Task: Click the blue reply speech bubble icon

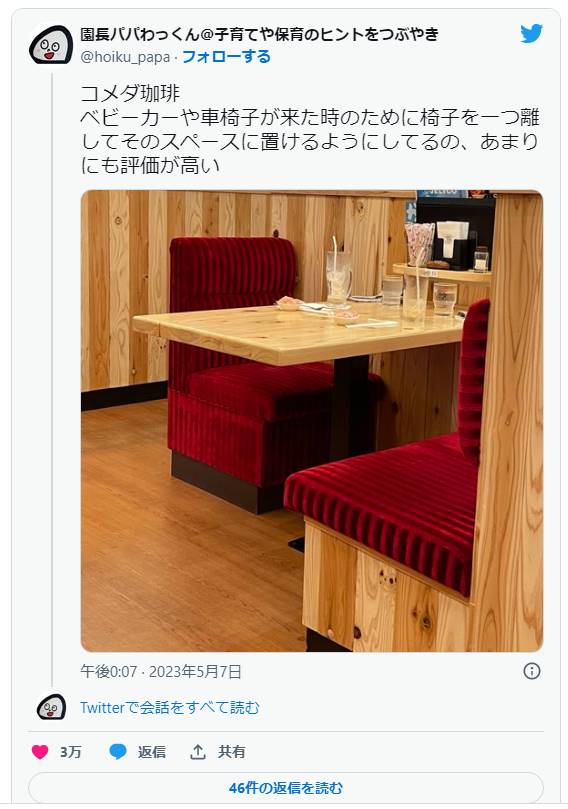Action: (x=118, y=752)
